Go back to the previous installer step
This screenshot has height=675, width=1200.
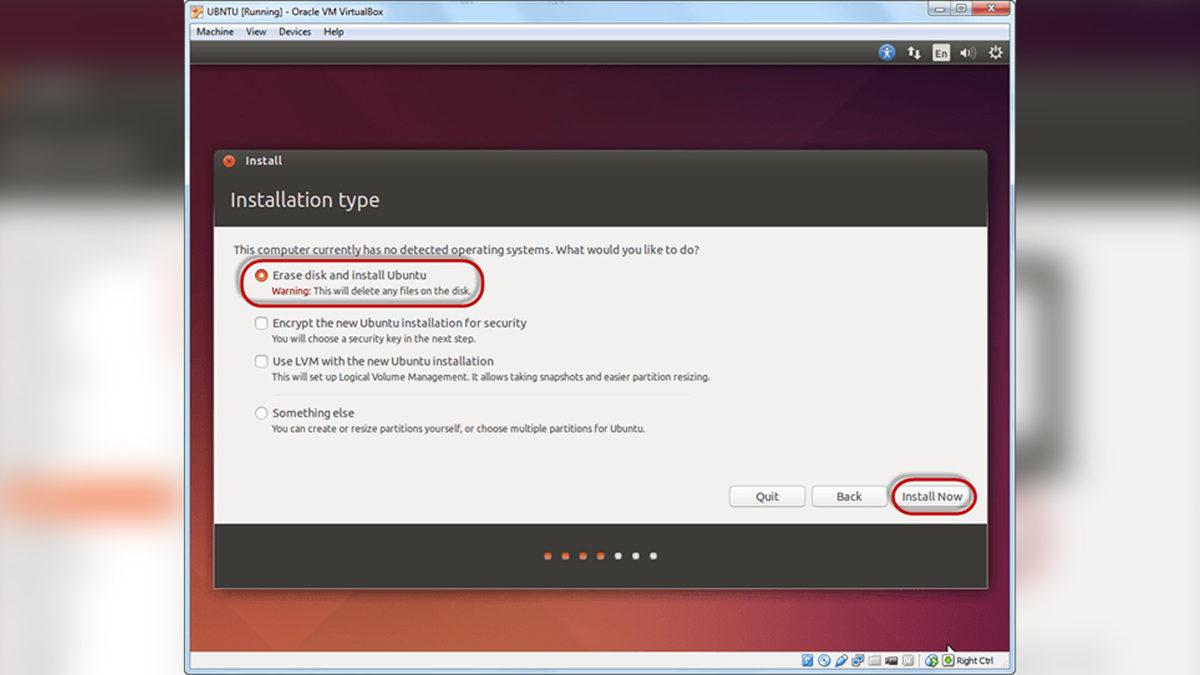[849, 496]
